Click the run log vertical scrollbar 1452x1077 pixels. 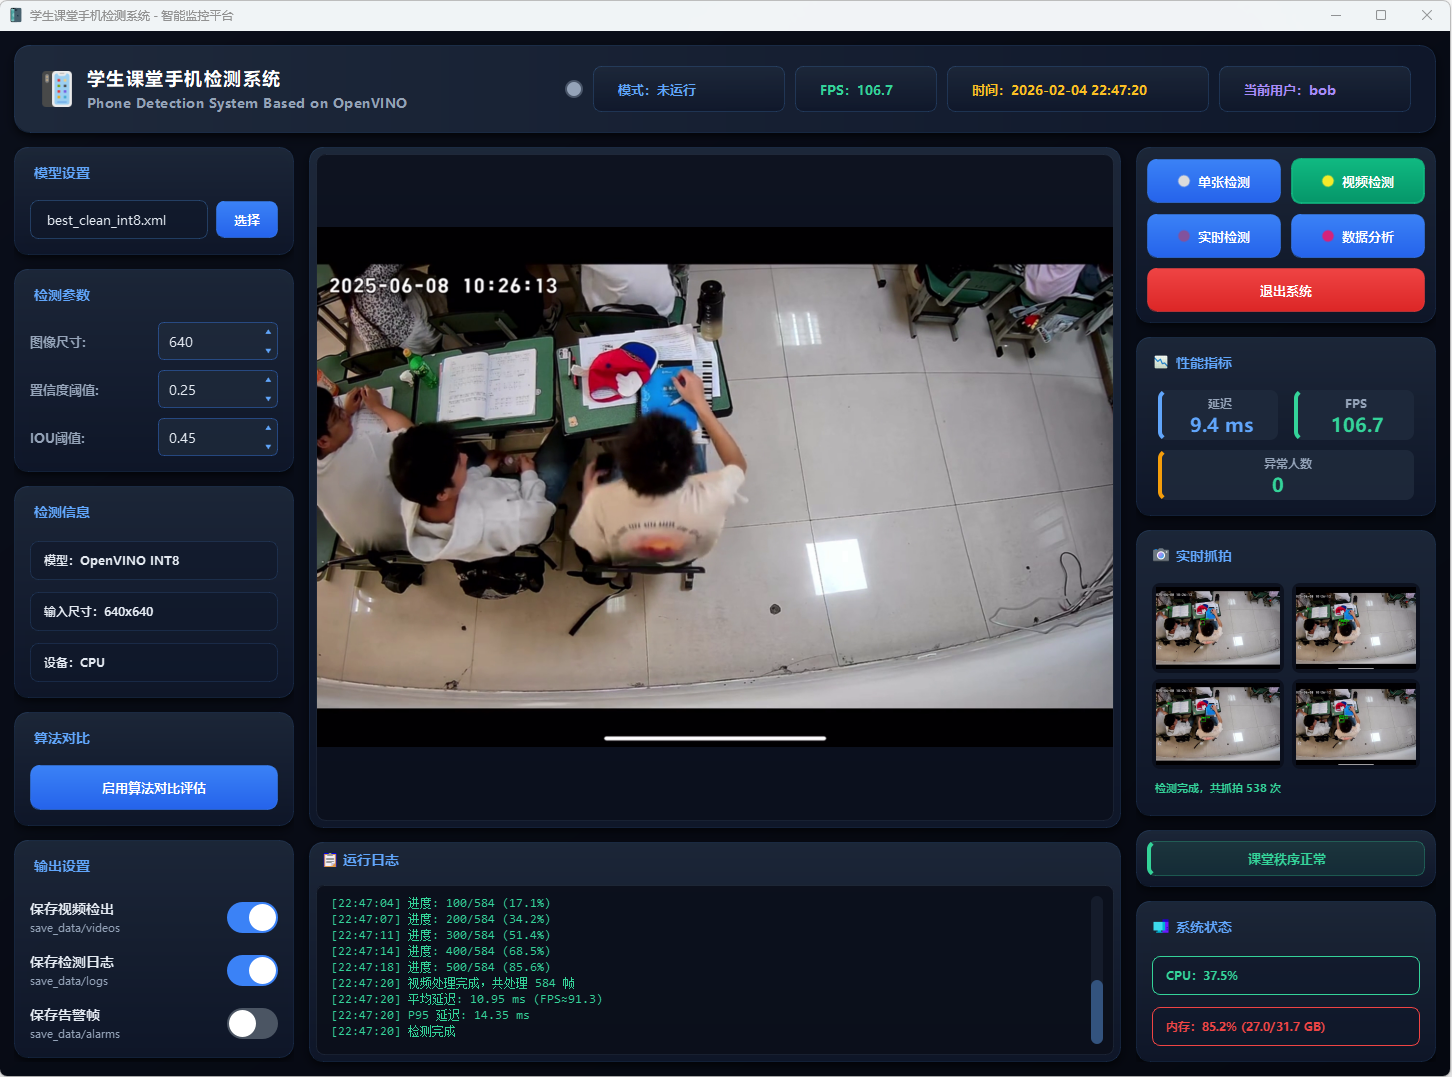tap(1096, 1010)
